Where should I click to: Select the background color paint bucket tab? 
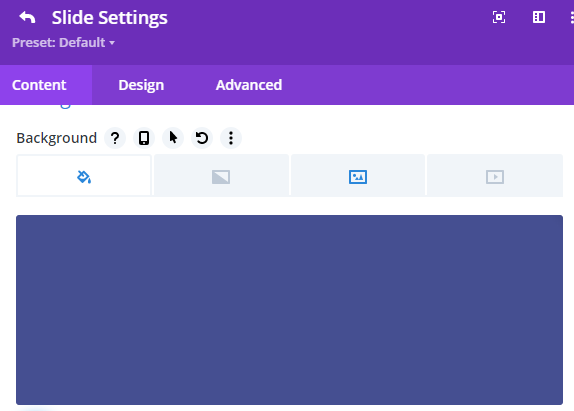(x=84, y=176)
